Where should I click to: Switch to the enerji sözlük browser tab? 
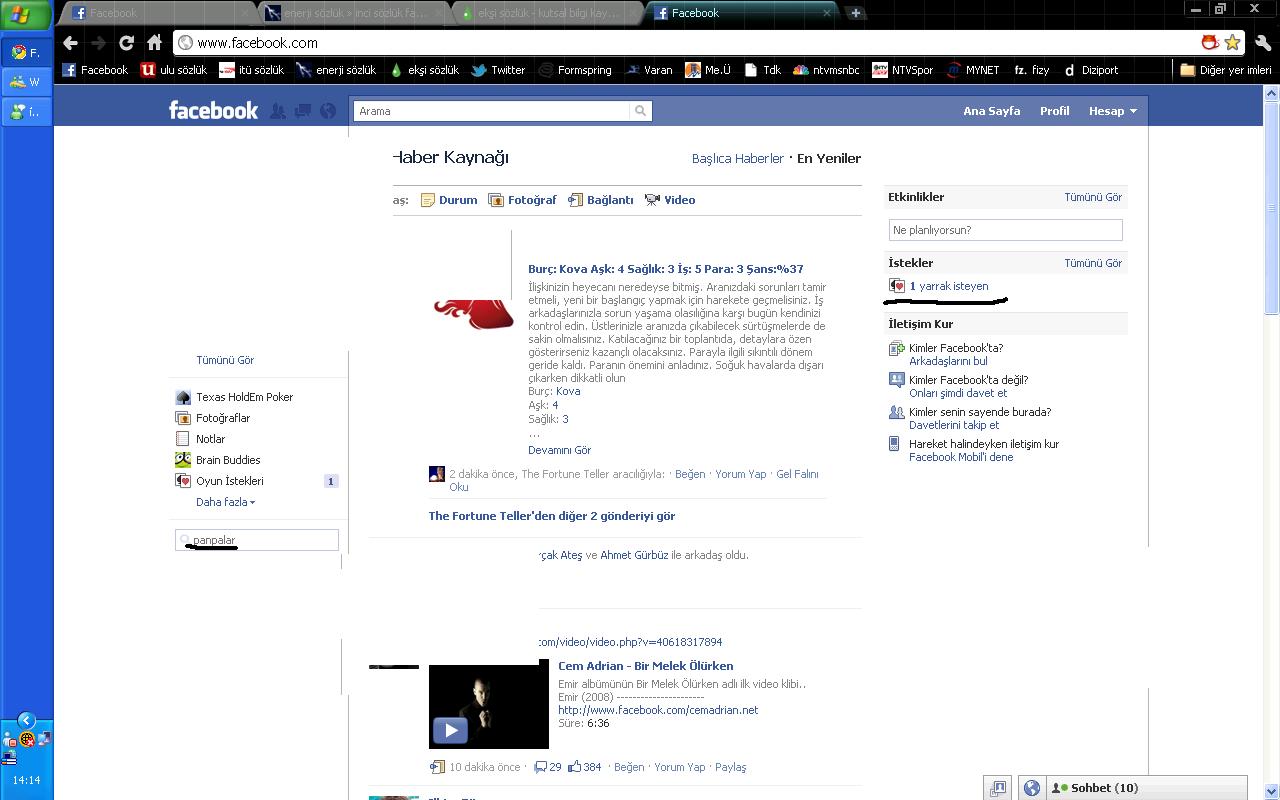tap(354, 13)
